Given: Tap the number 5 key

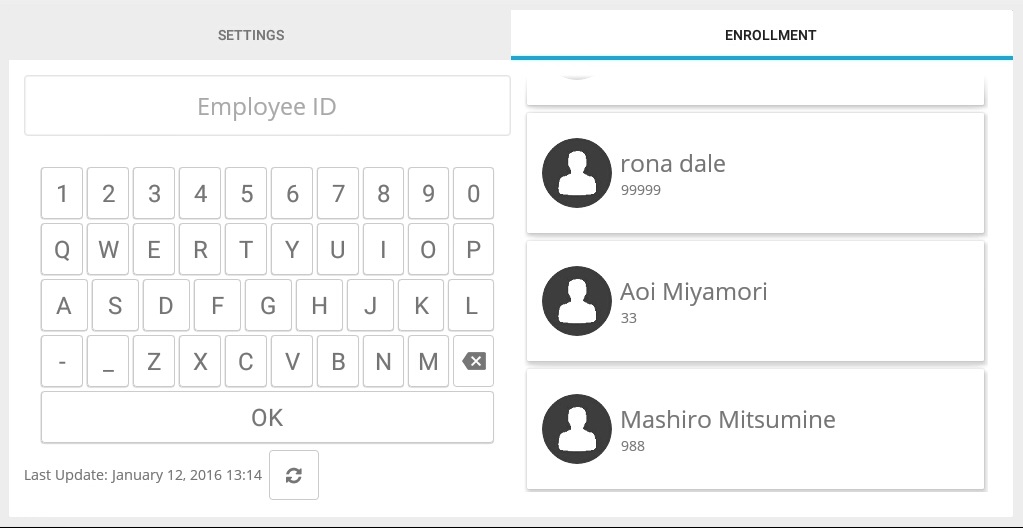Looking at the screenshot, I should [246, 193].
